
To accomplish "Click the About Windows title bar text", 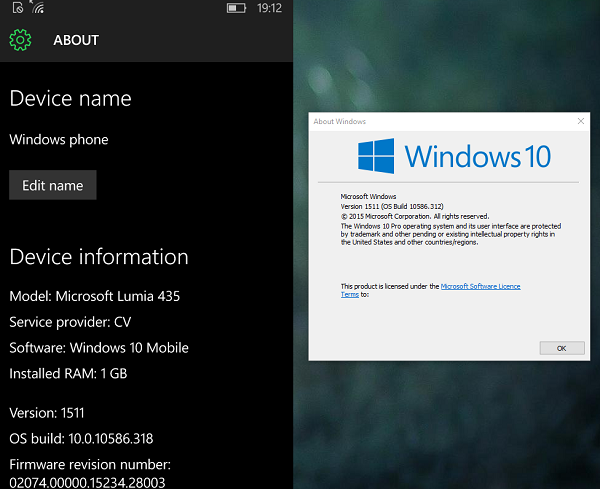I will [339, 121].
